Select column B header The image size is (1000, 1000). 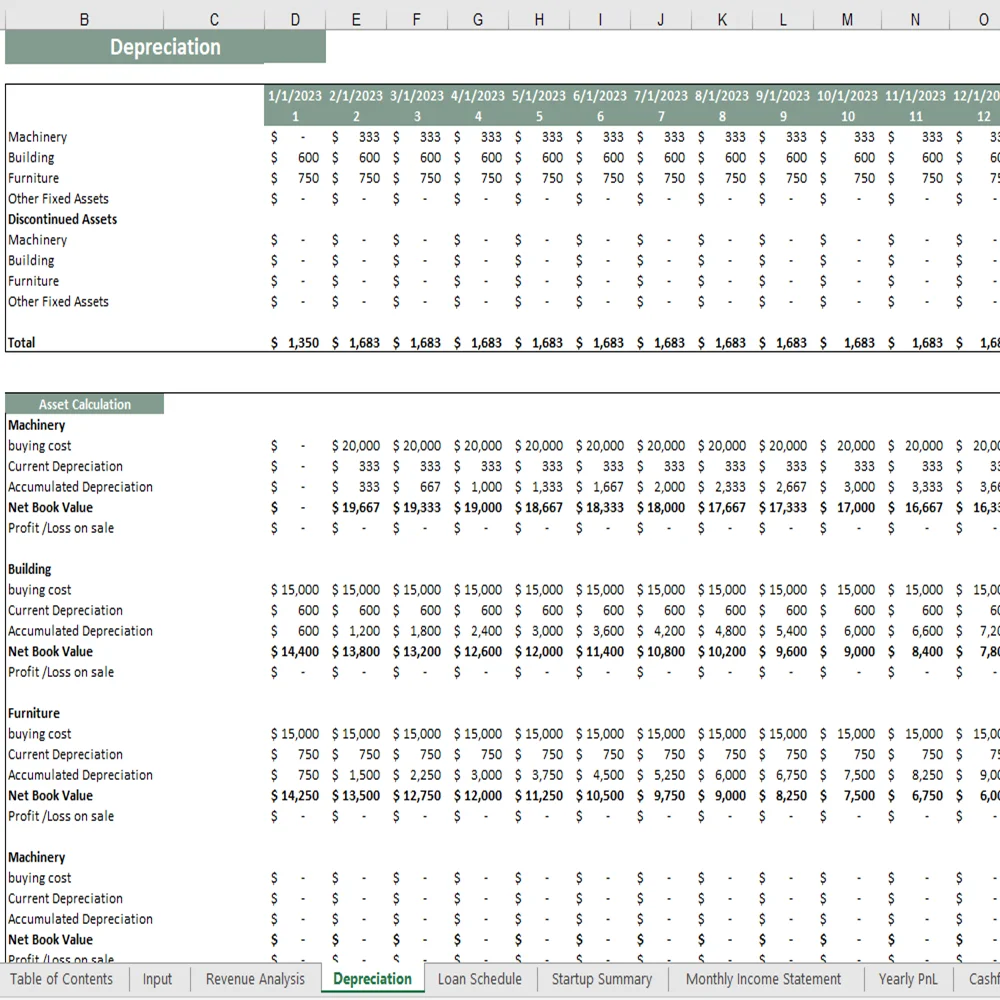click(x=84, y=19)
